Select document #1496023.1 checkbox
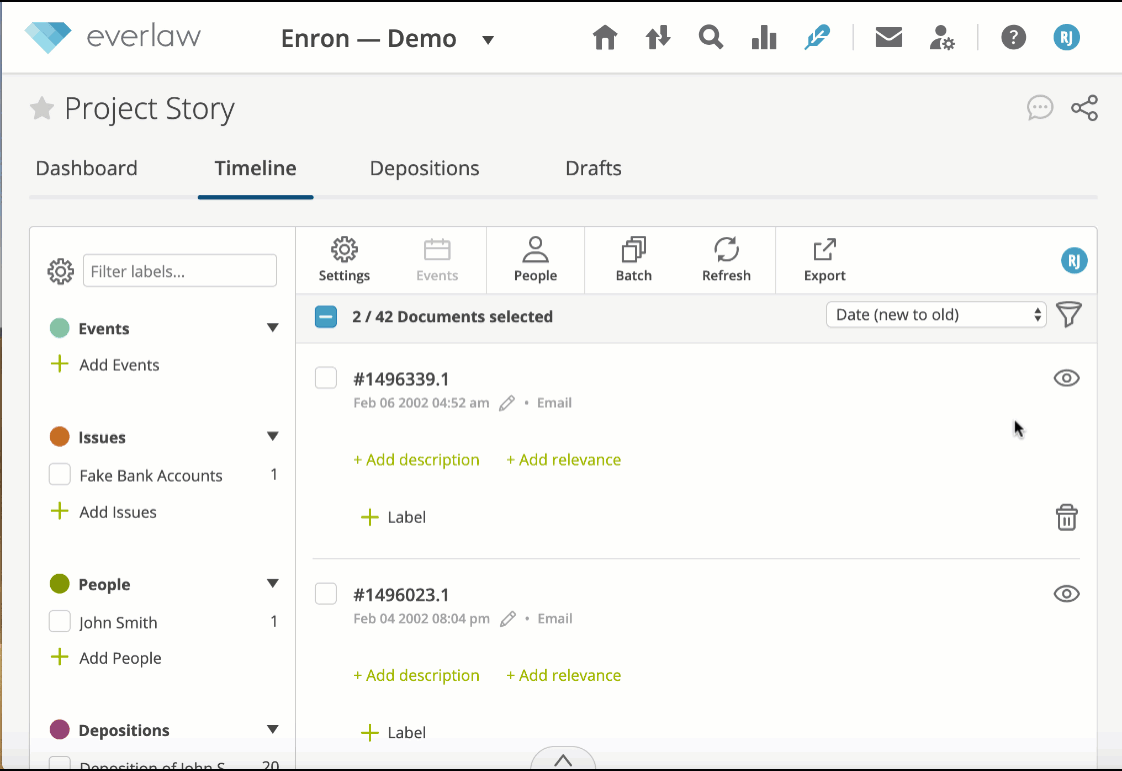This screenshot has height=771, width=1122. [x=326, y=593]
